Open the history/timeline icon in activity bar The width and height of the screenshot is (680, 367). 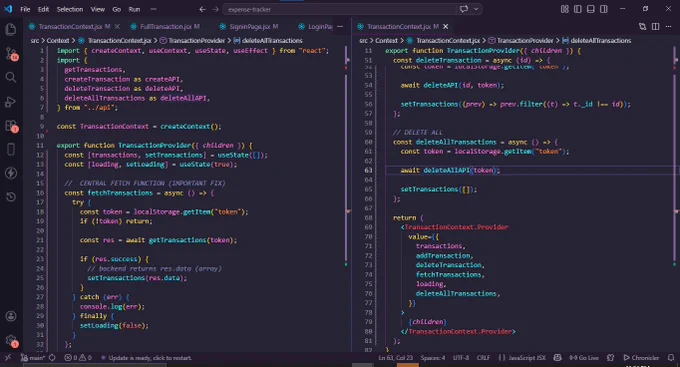(11, 197)
